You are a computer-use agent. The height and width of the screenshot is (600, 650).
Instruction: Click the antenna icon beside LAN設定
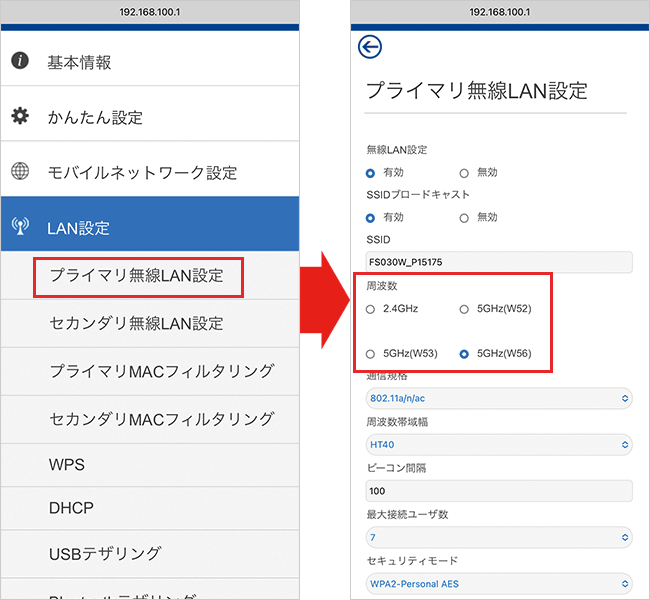(20, 227)
